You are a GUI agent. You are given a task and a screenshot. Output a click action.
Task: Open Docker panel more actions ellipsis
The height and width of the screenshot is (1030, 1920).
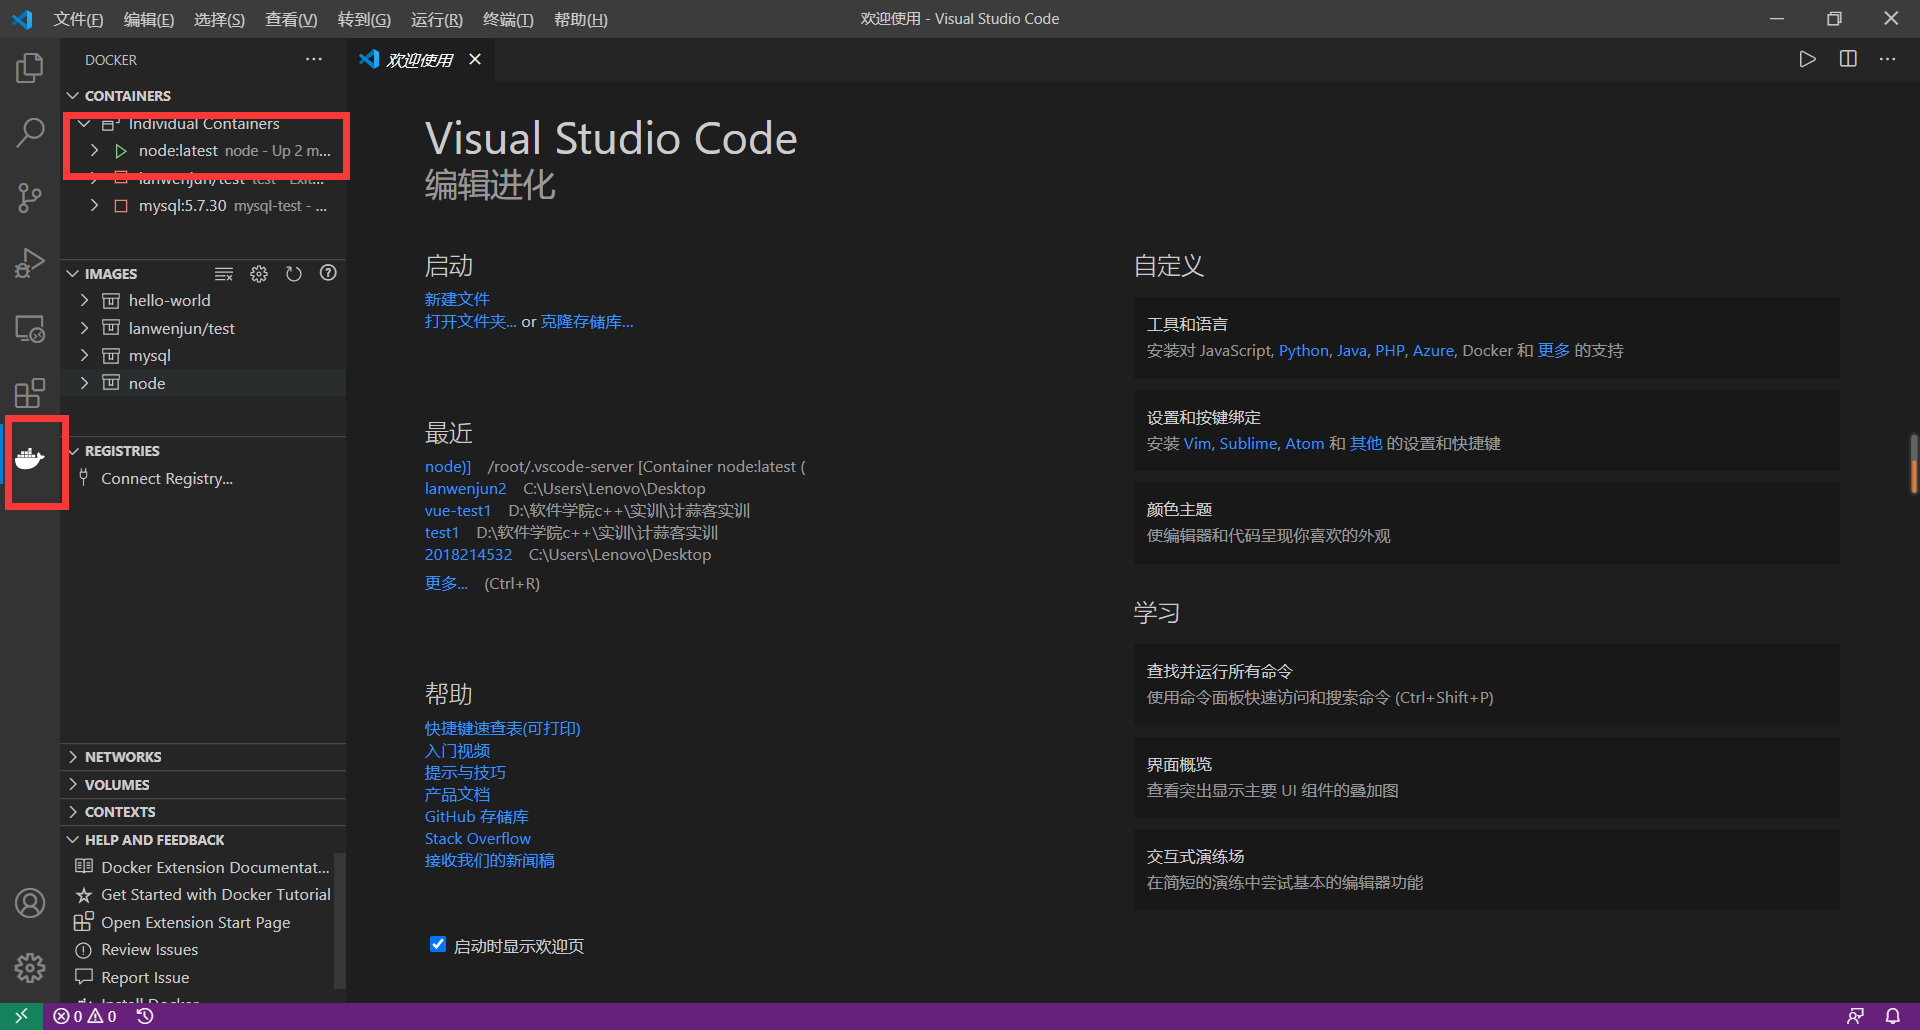pos(314,59)
